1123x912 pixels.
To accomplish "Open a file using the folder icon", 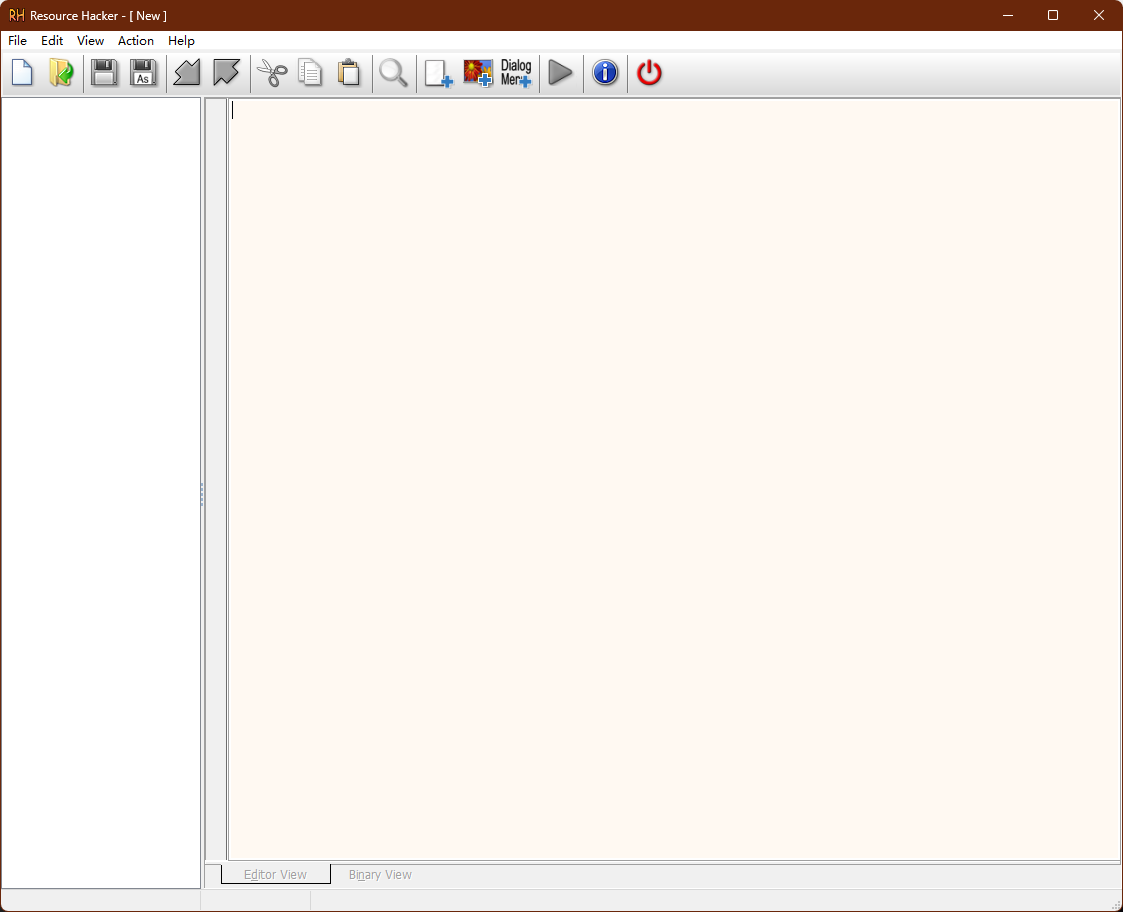I will [62, 73].
